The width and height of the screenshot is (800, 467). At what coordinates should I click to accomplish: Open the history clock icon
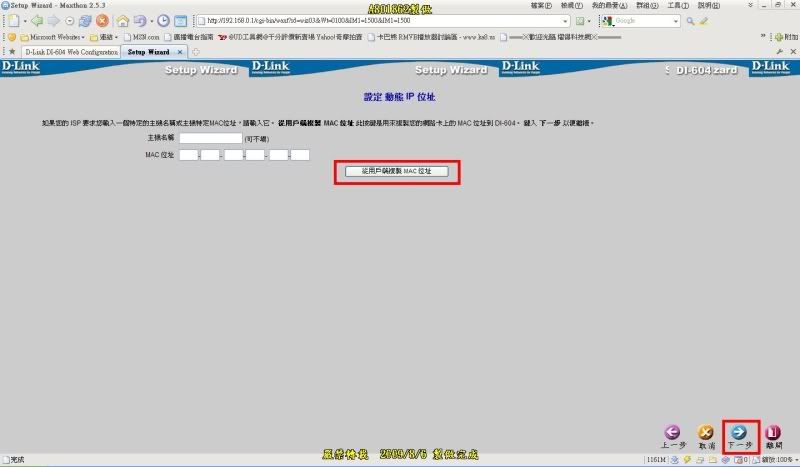[x=163, y=21]
